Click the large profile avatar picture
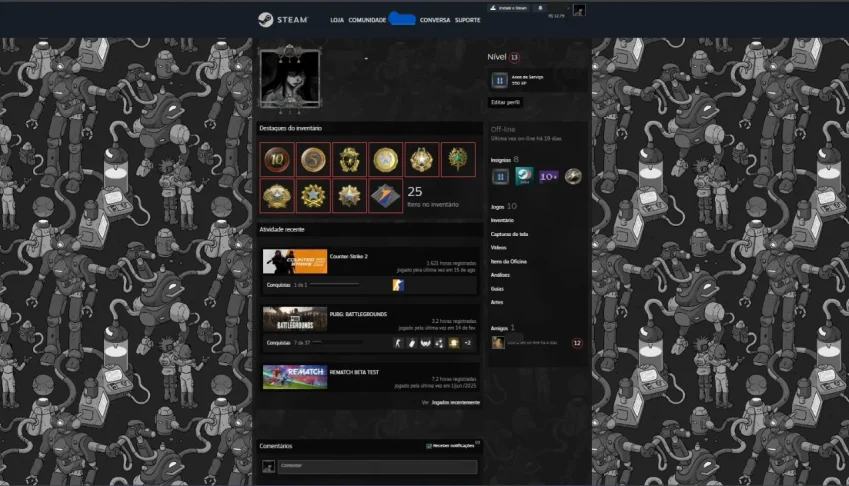Viewport: 849px width, 486px height. click(x=290, y=80)
